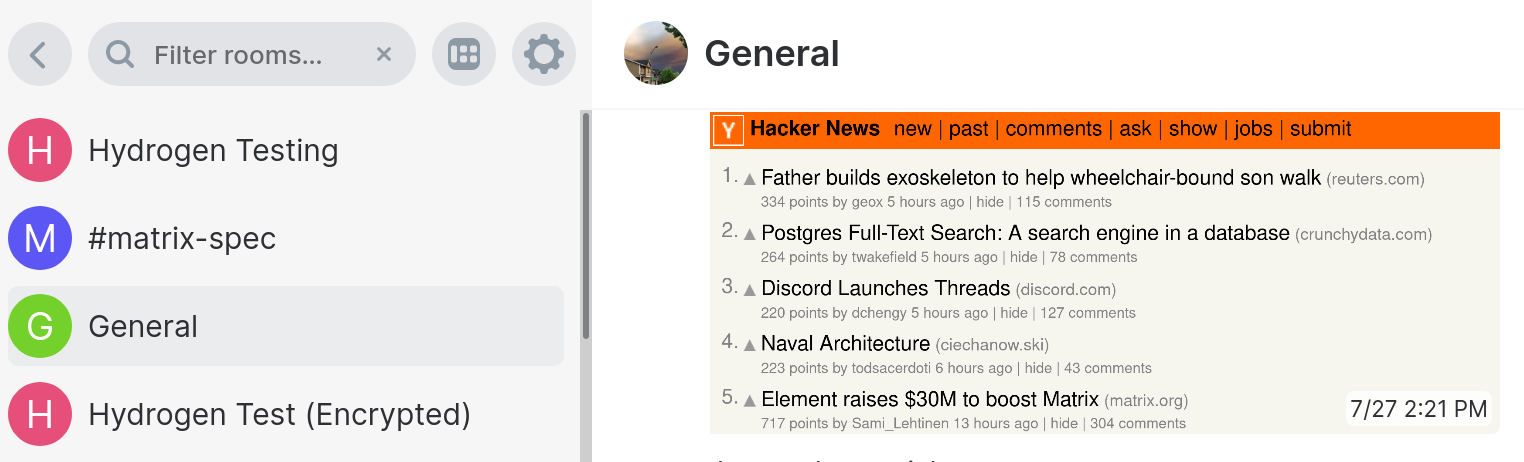Click the Hydrogen Test (Encrypted) avatar
The width and height of the screenshot is (1524, 462).
tap(40, 414)
